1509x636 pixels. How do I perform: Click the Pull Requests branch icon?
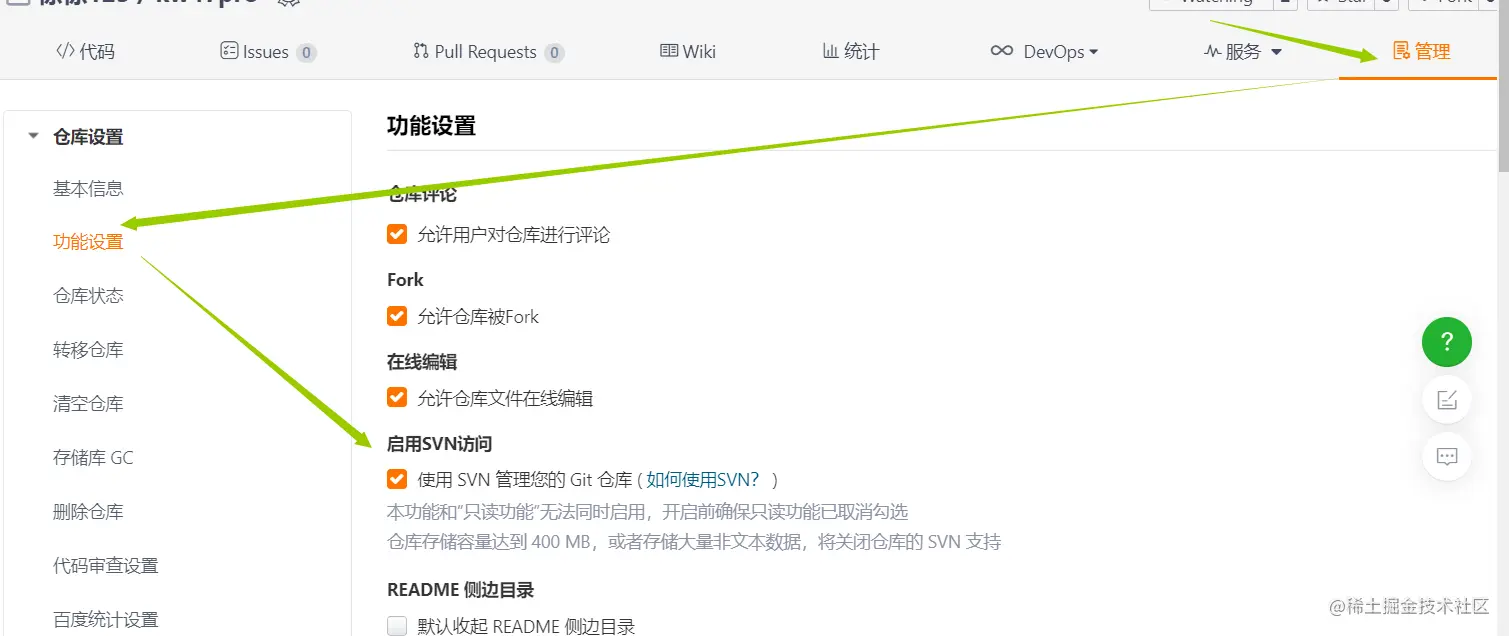coord(421,51)
